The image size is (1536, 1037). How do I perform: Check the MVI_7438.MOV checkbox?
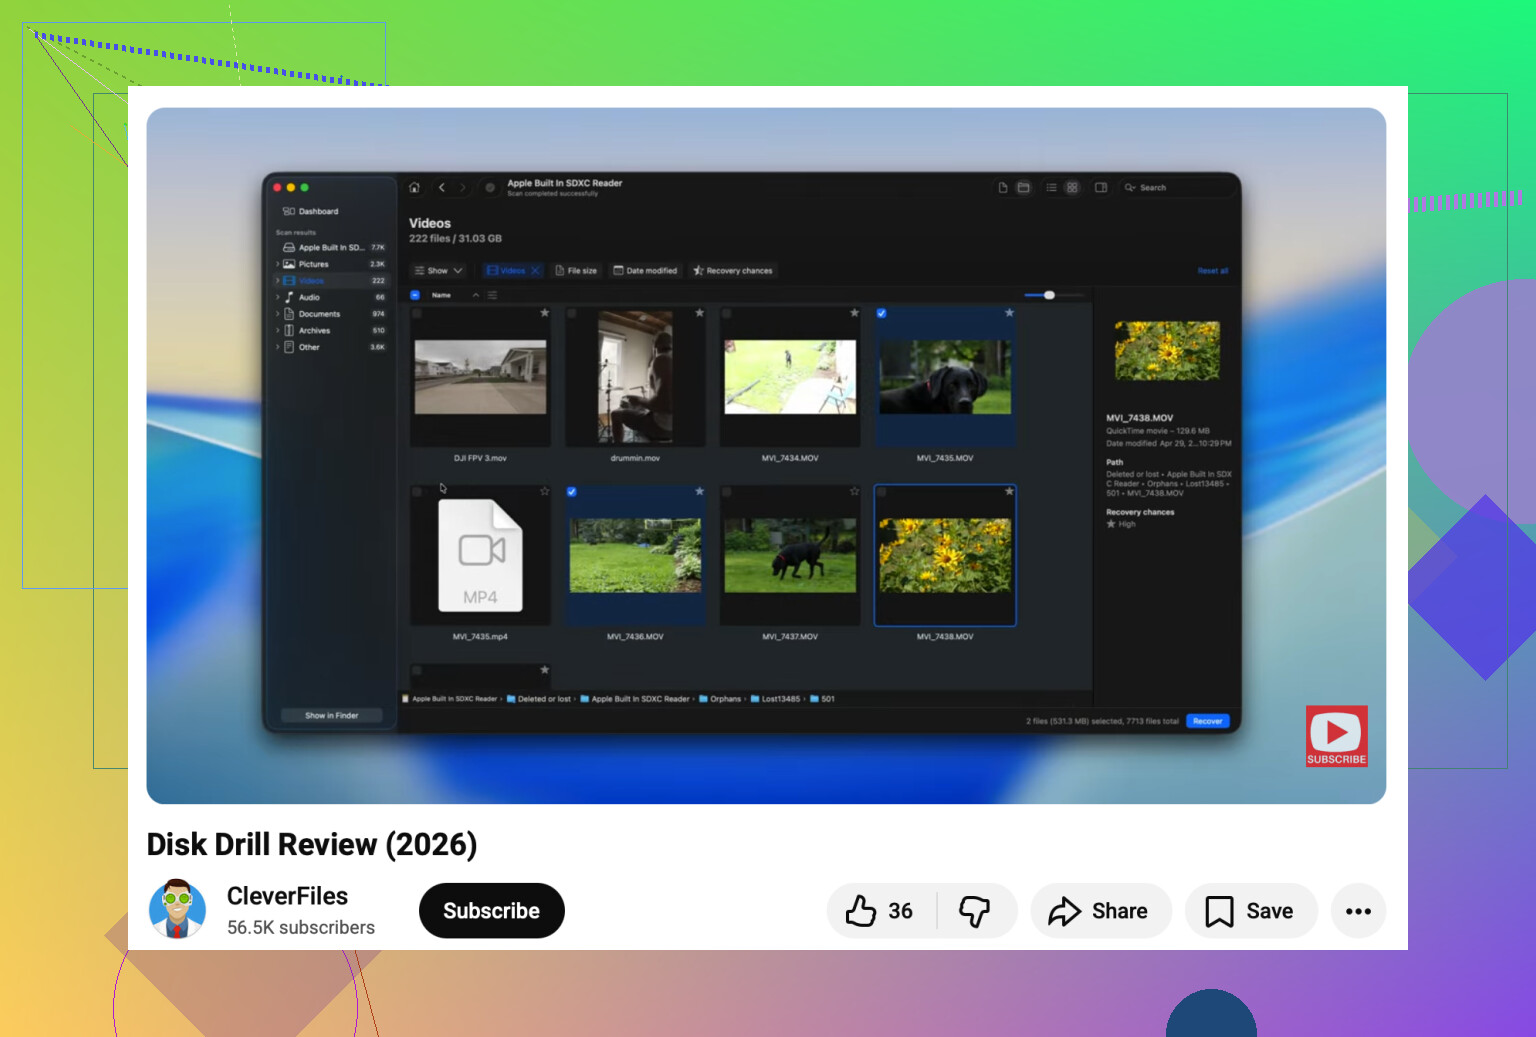click(881, 492)
